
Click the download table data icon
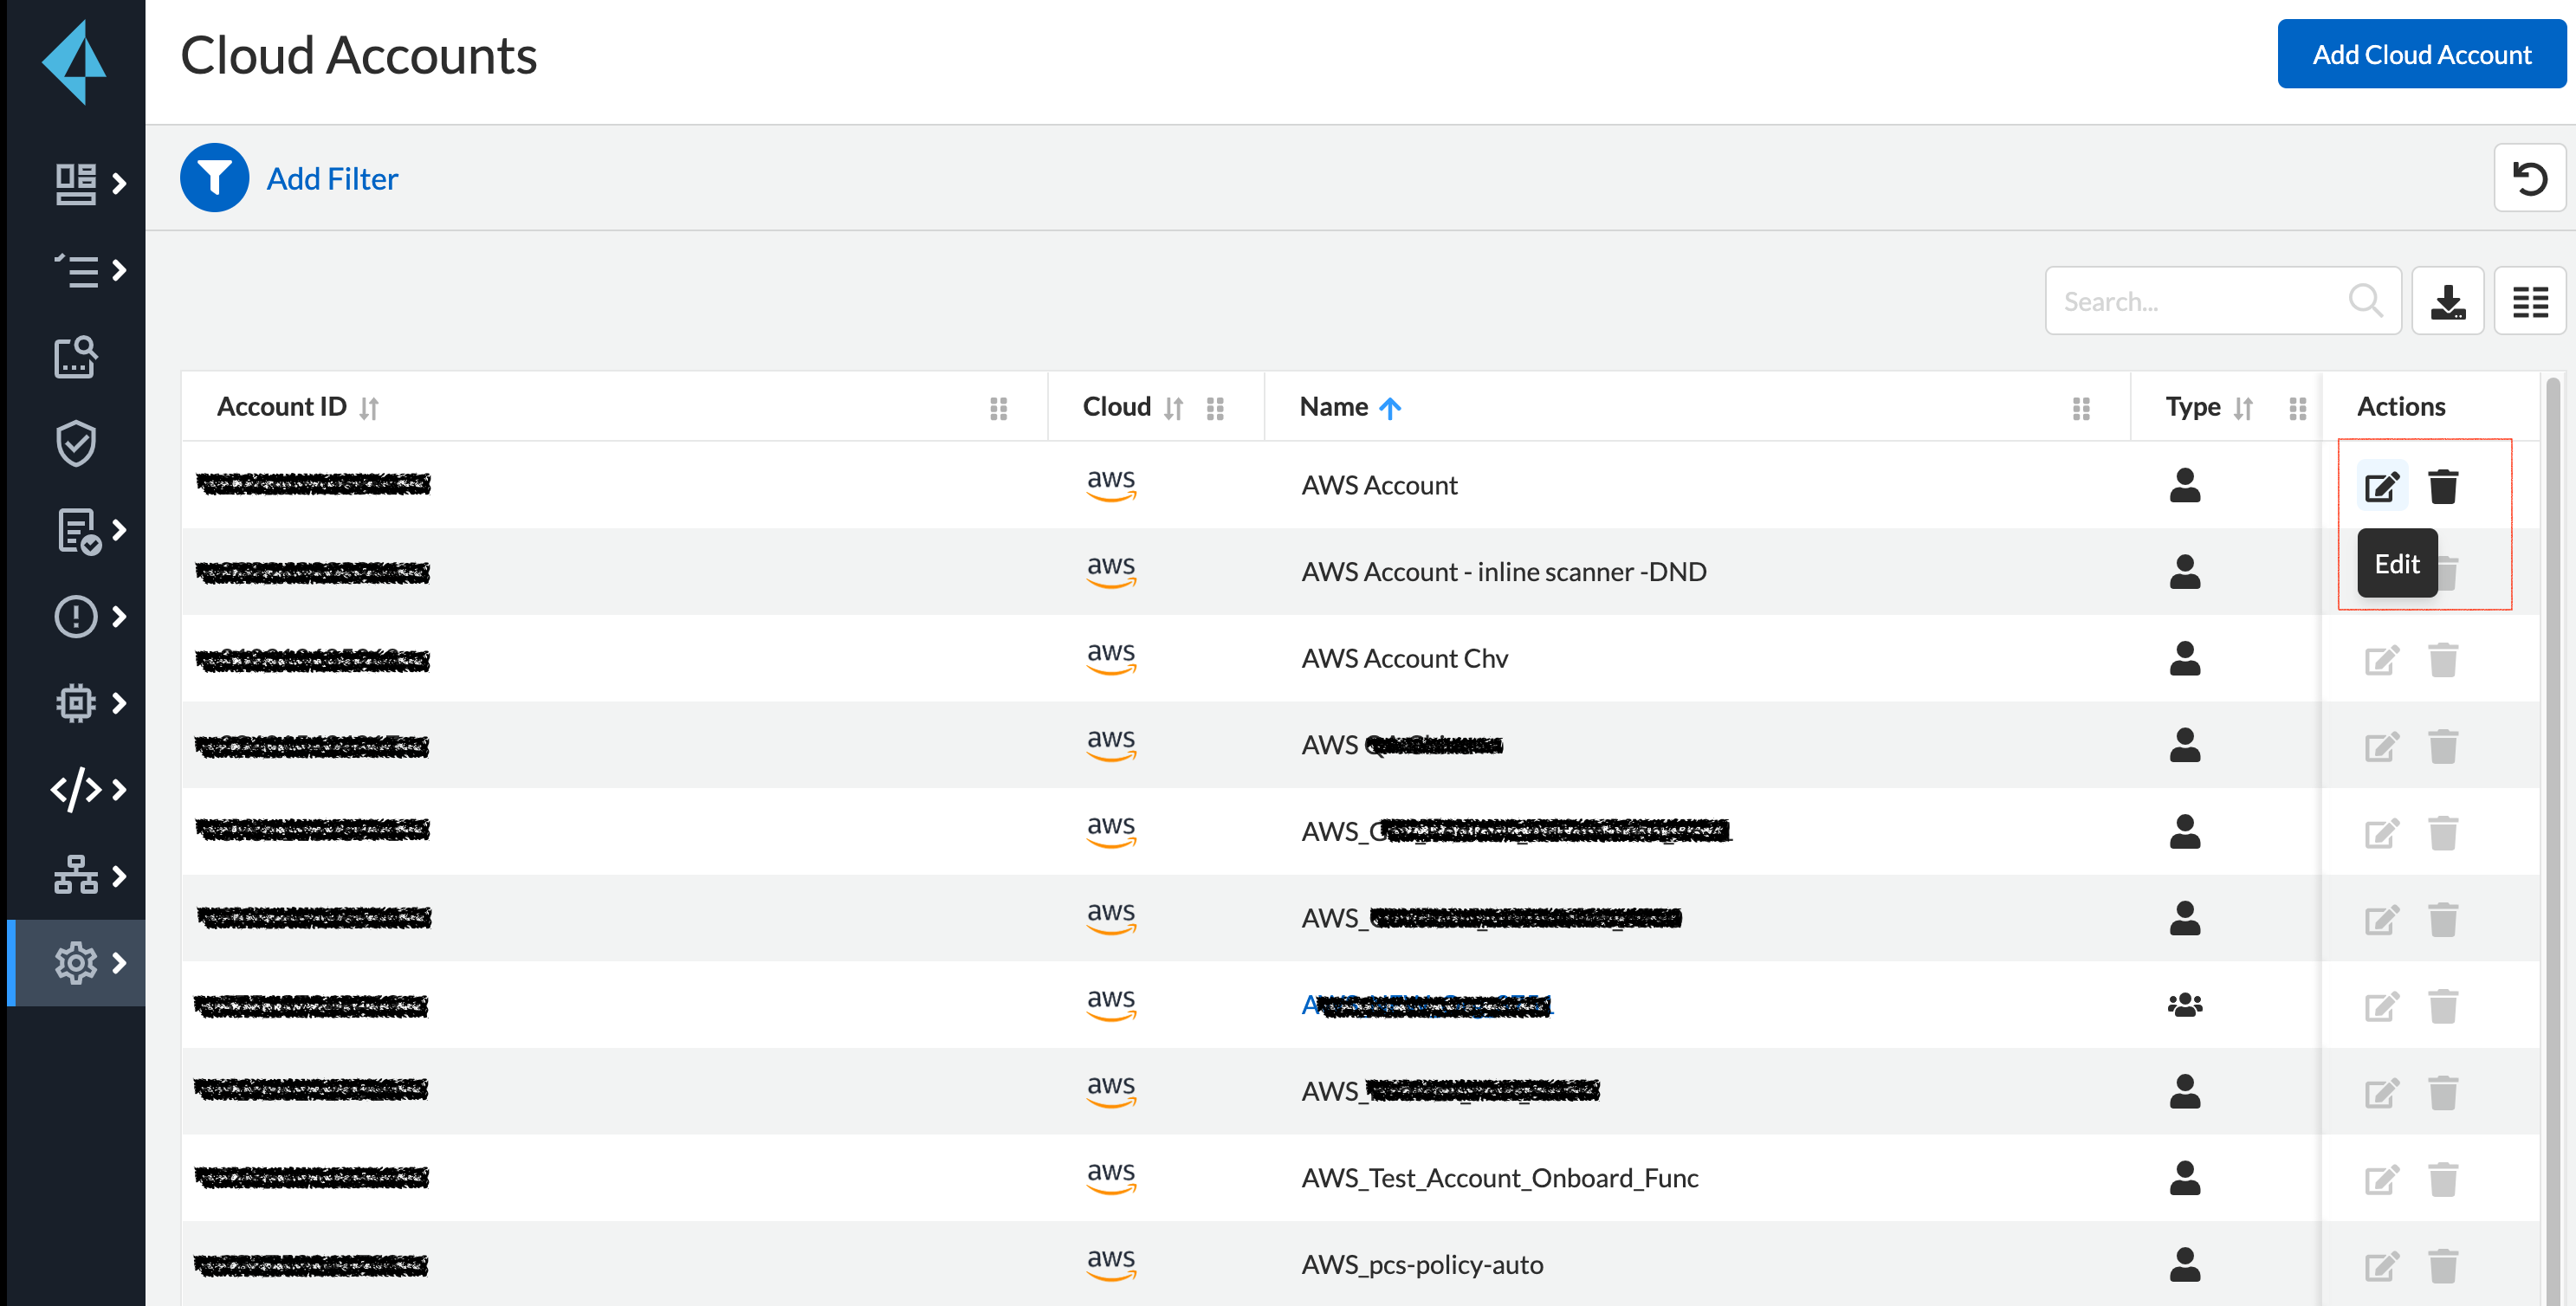[x=2447, y=301]
